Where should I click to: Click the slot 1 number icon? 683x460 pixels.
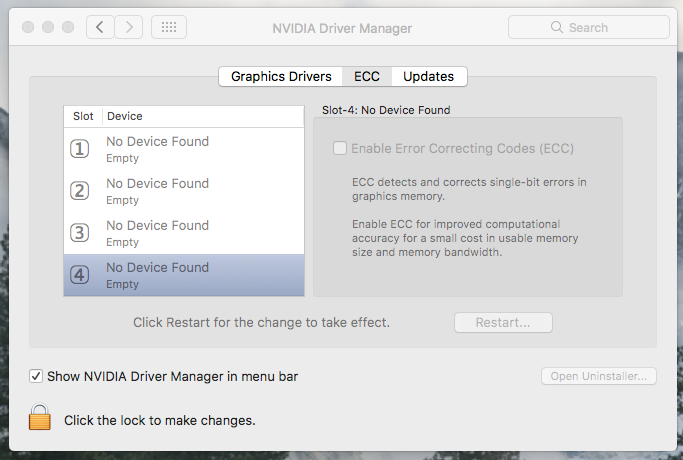80,149
